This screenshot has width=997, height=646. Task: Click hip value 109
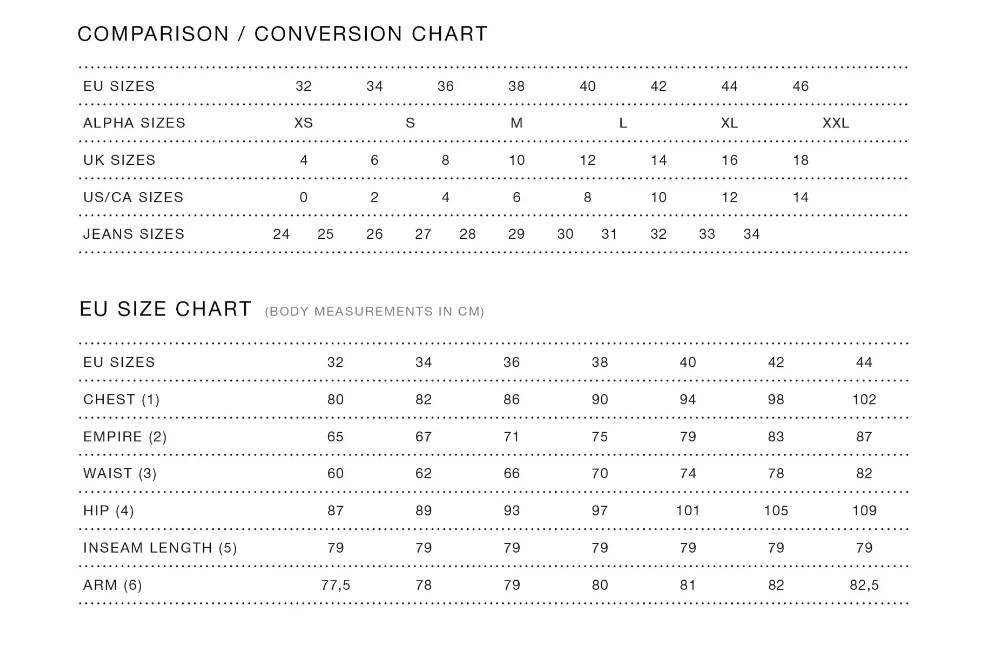(864, 511)
